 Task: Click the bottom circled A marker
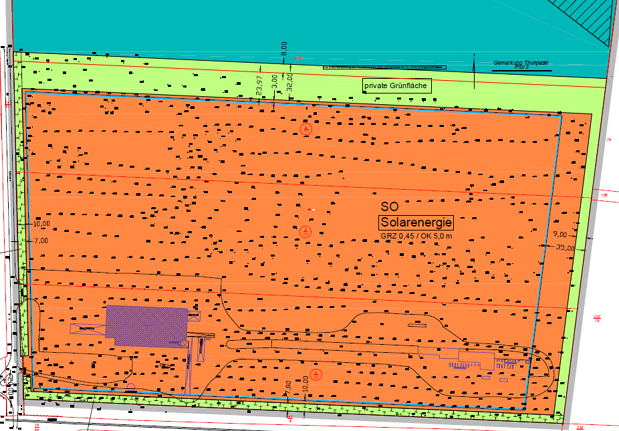pyautogui.click(x=315, y=375)
